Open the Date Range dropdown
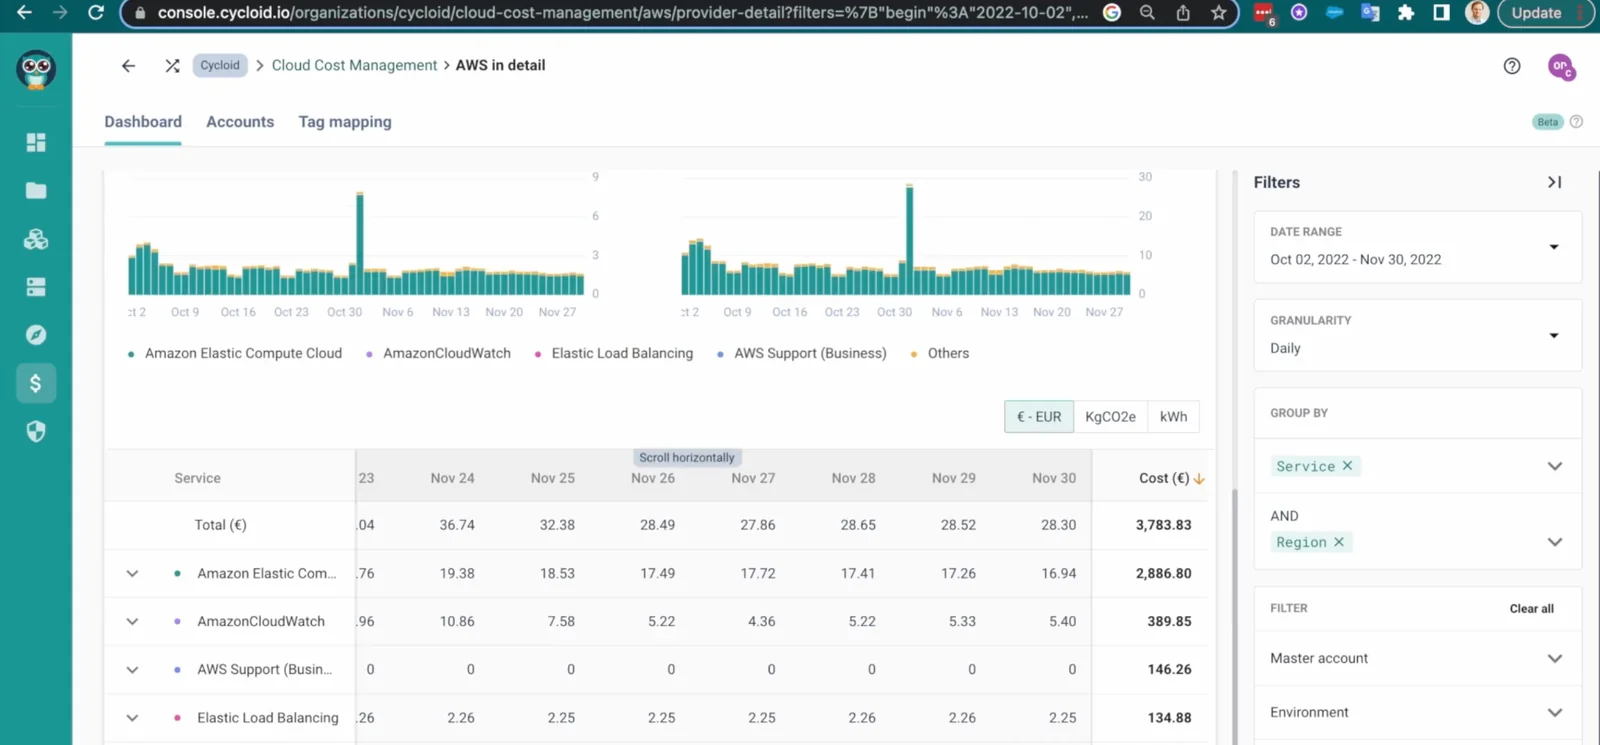Viewport: 1600px width, 745px height. [x=1417, y=247]
